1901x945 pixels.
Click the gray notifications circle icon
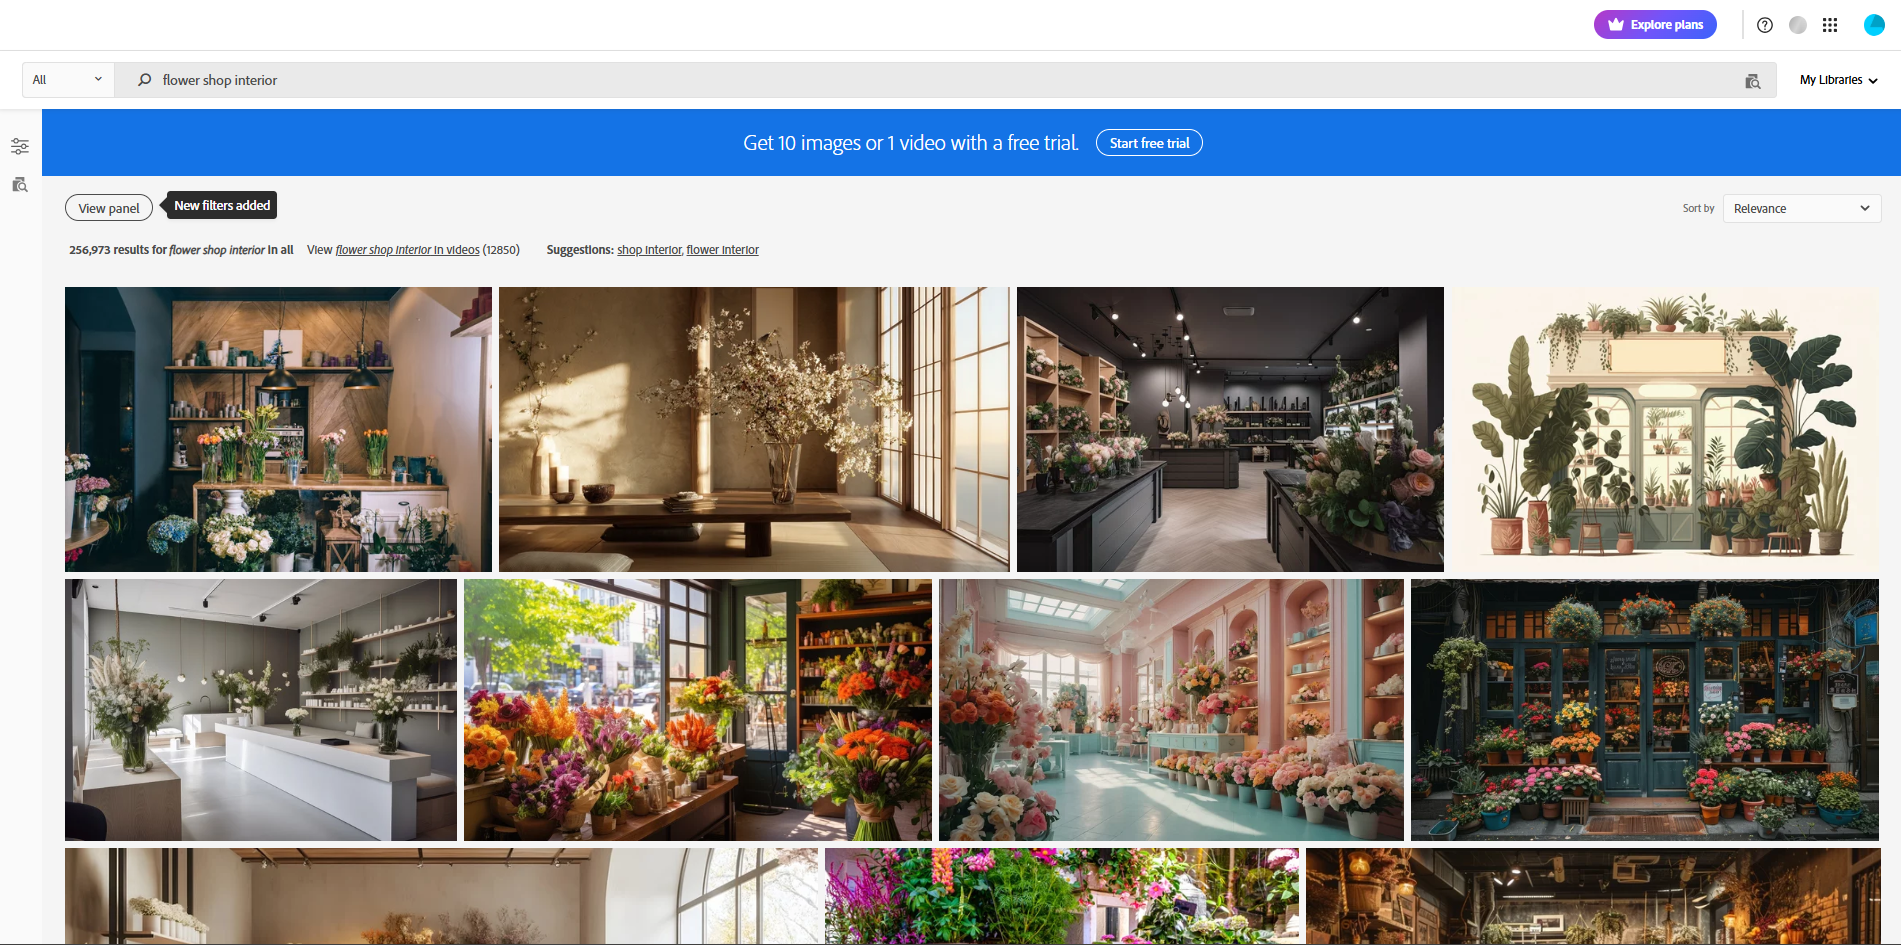click(1798, 25)
